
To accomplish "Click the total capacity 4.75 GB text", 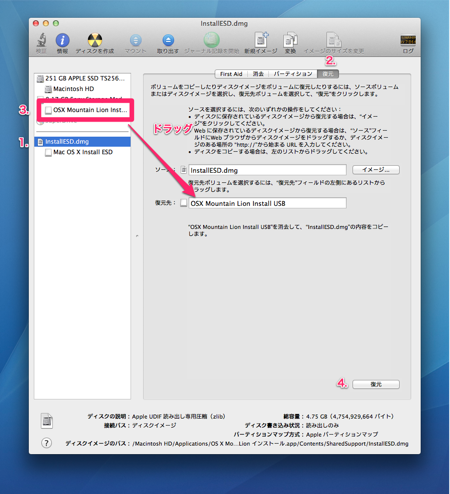I will tap(349, 416).
